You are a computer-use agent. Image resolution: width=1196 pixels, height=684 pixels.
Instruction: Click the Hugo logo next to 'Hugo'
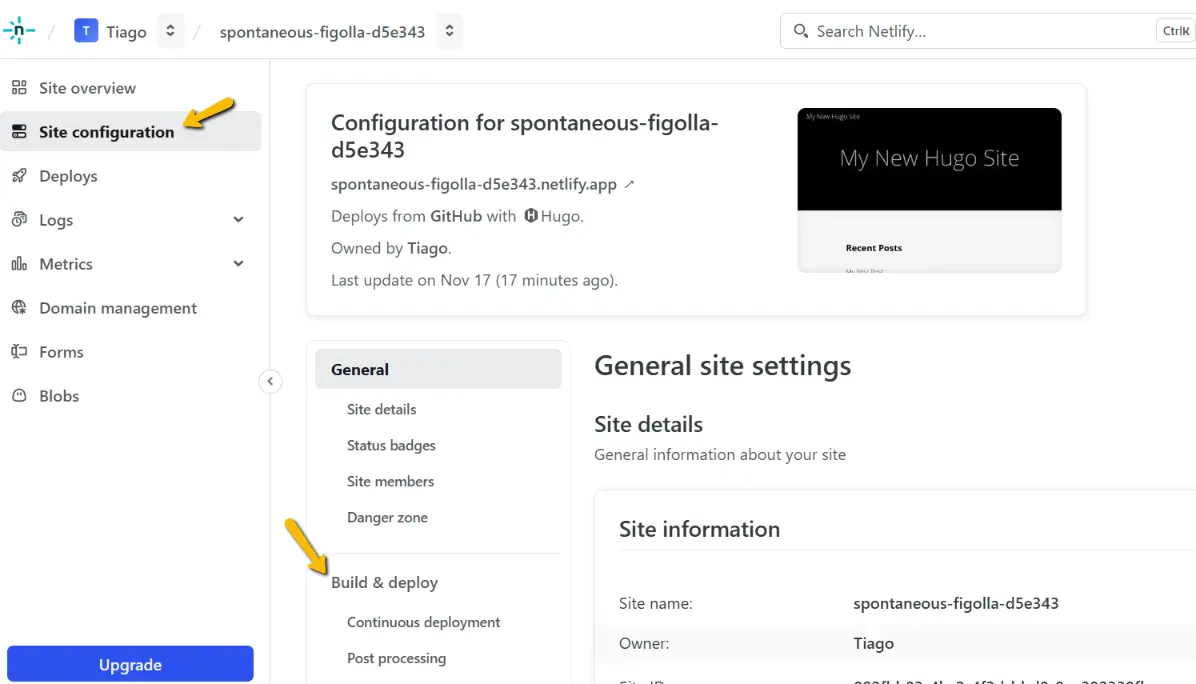point(530,215)
